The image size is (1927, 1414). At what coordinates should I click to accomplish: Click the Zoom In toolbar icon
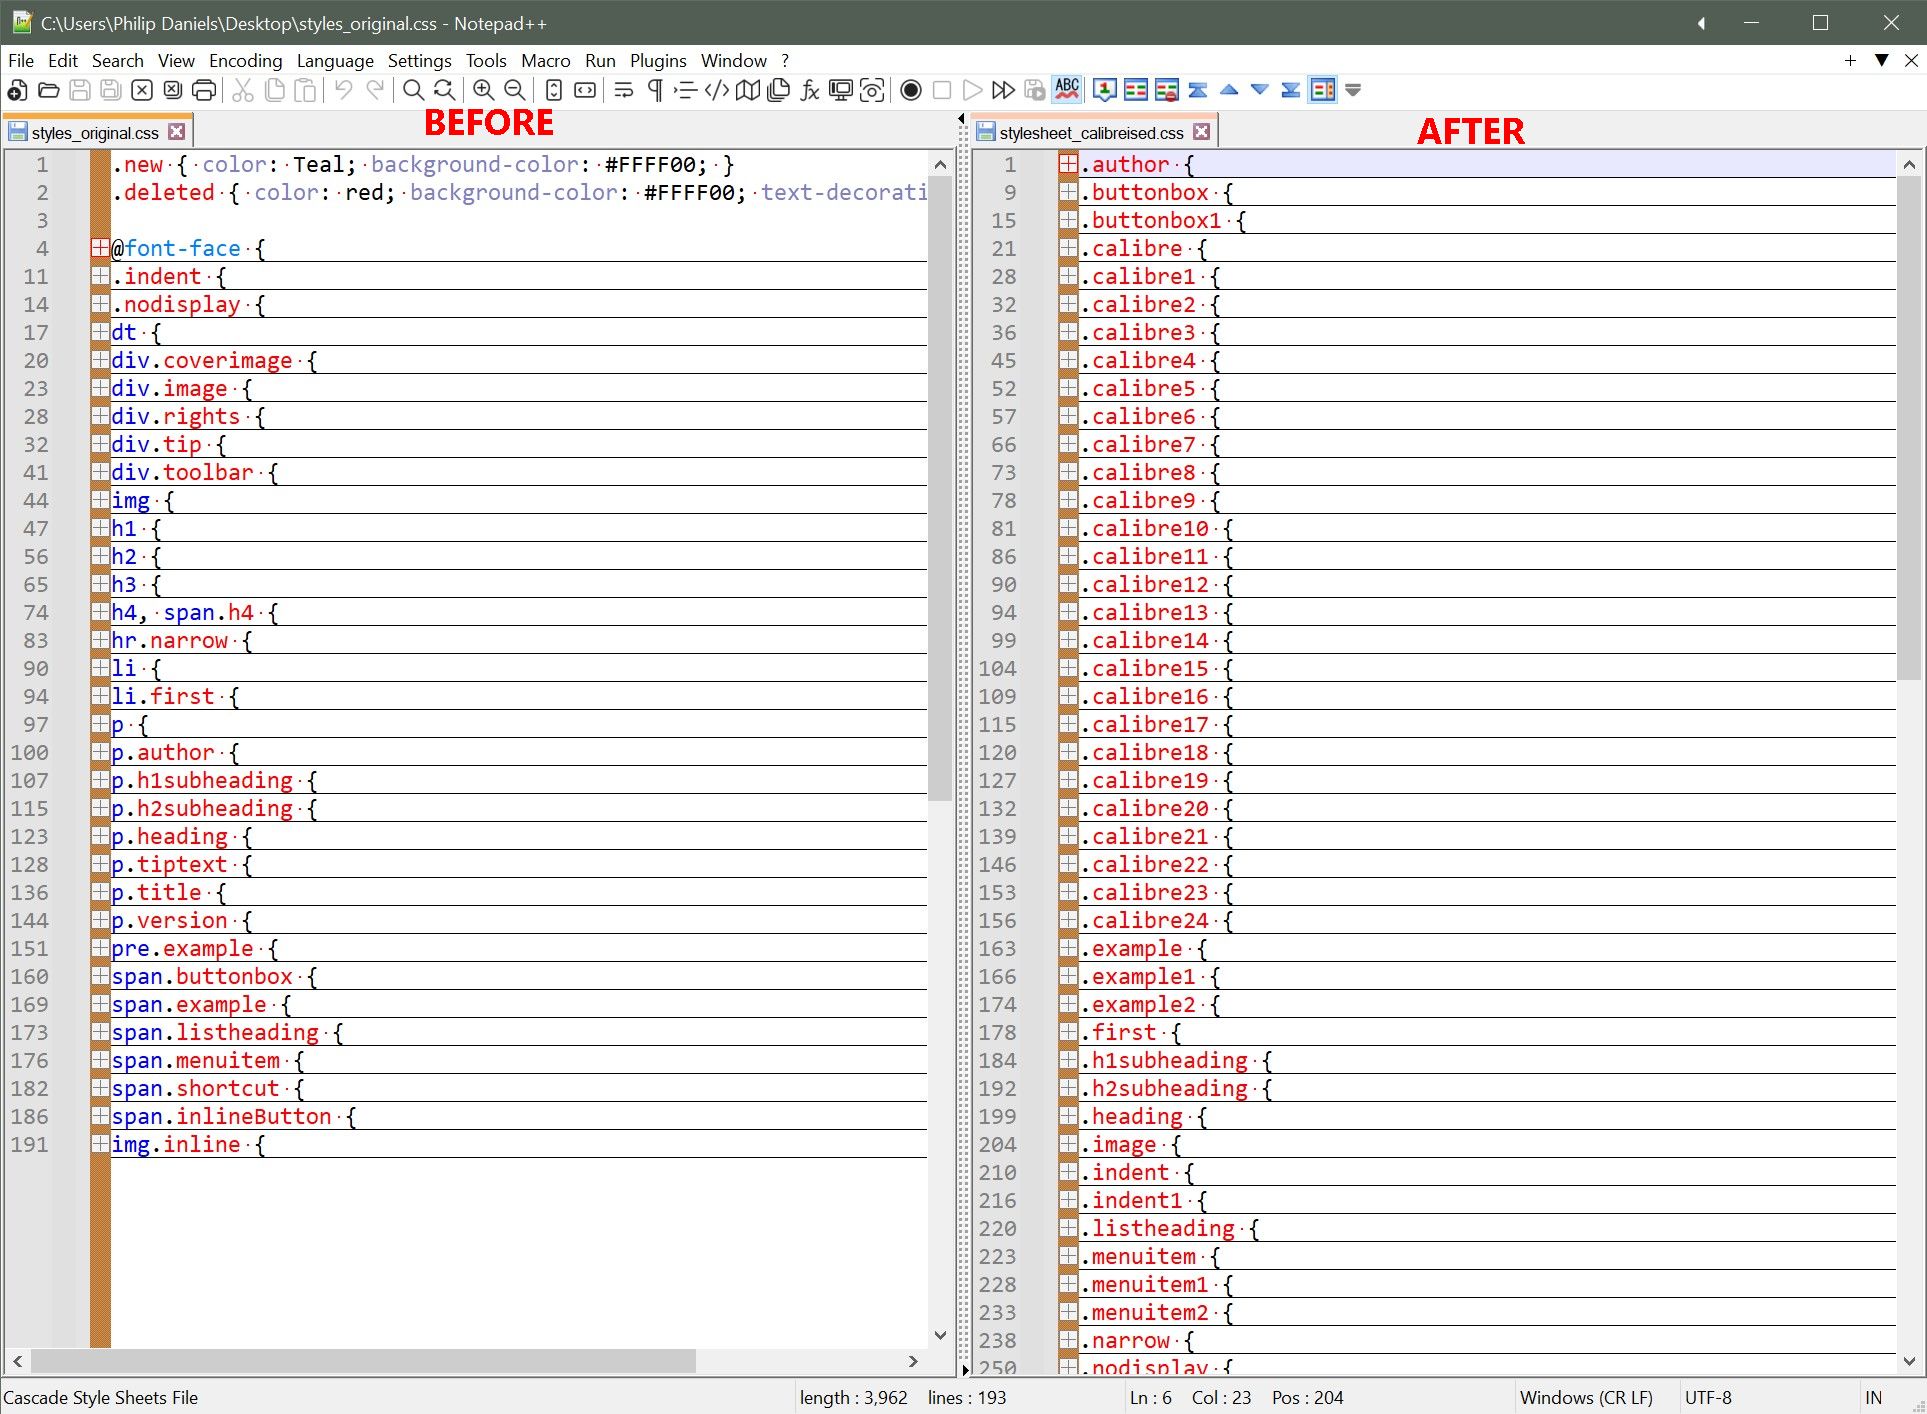coord(483,91)
